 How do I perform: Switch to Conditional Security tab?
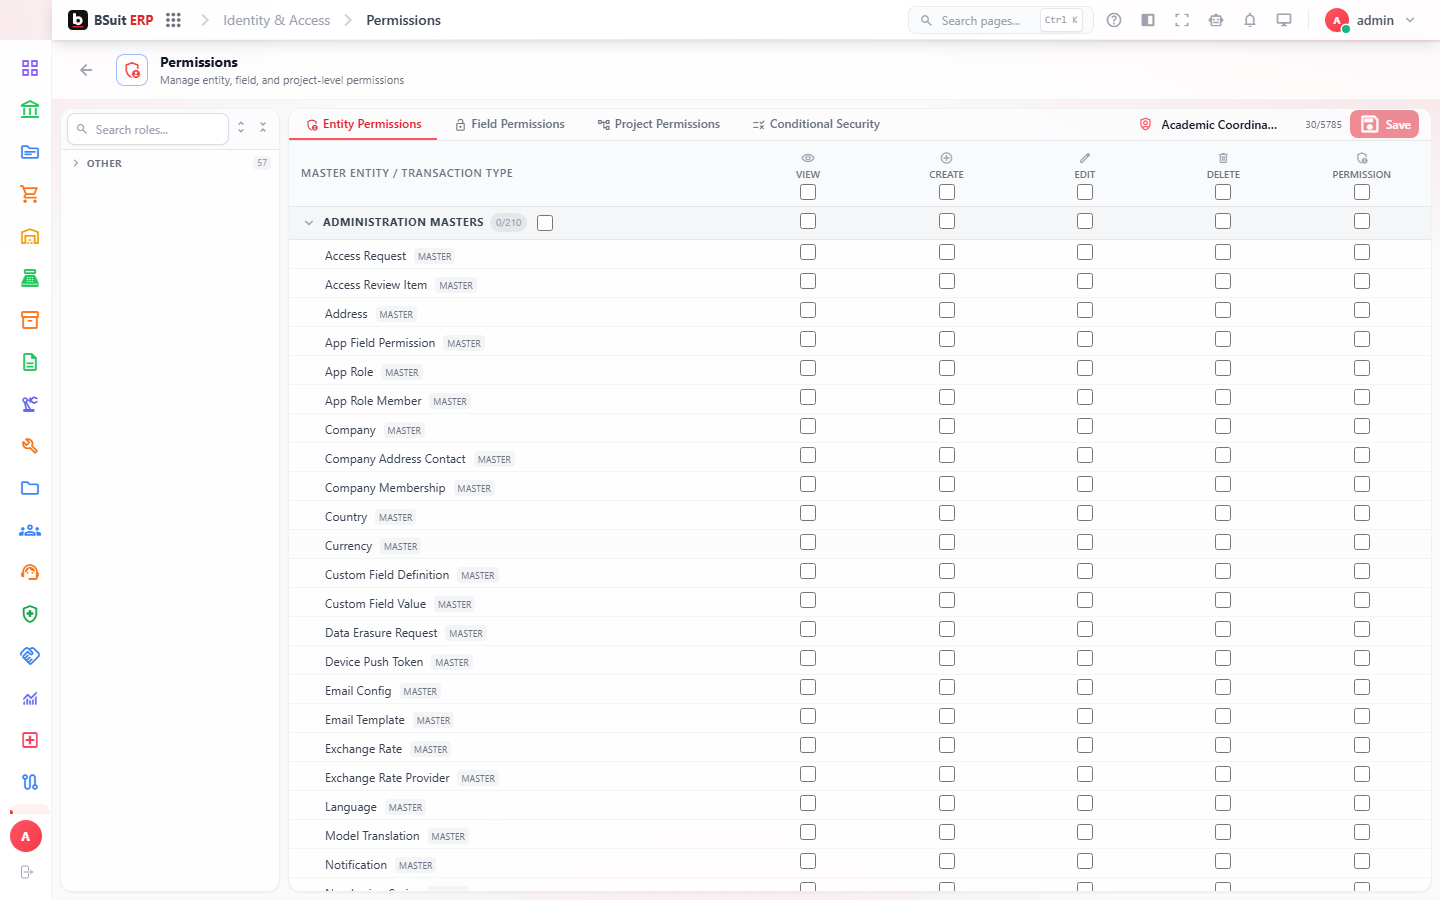[816, 124]
